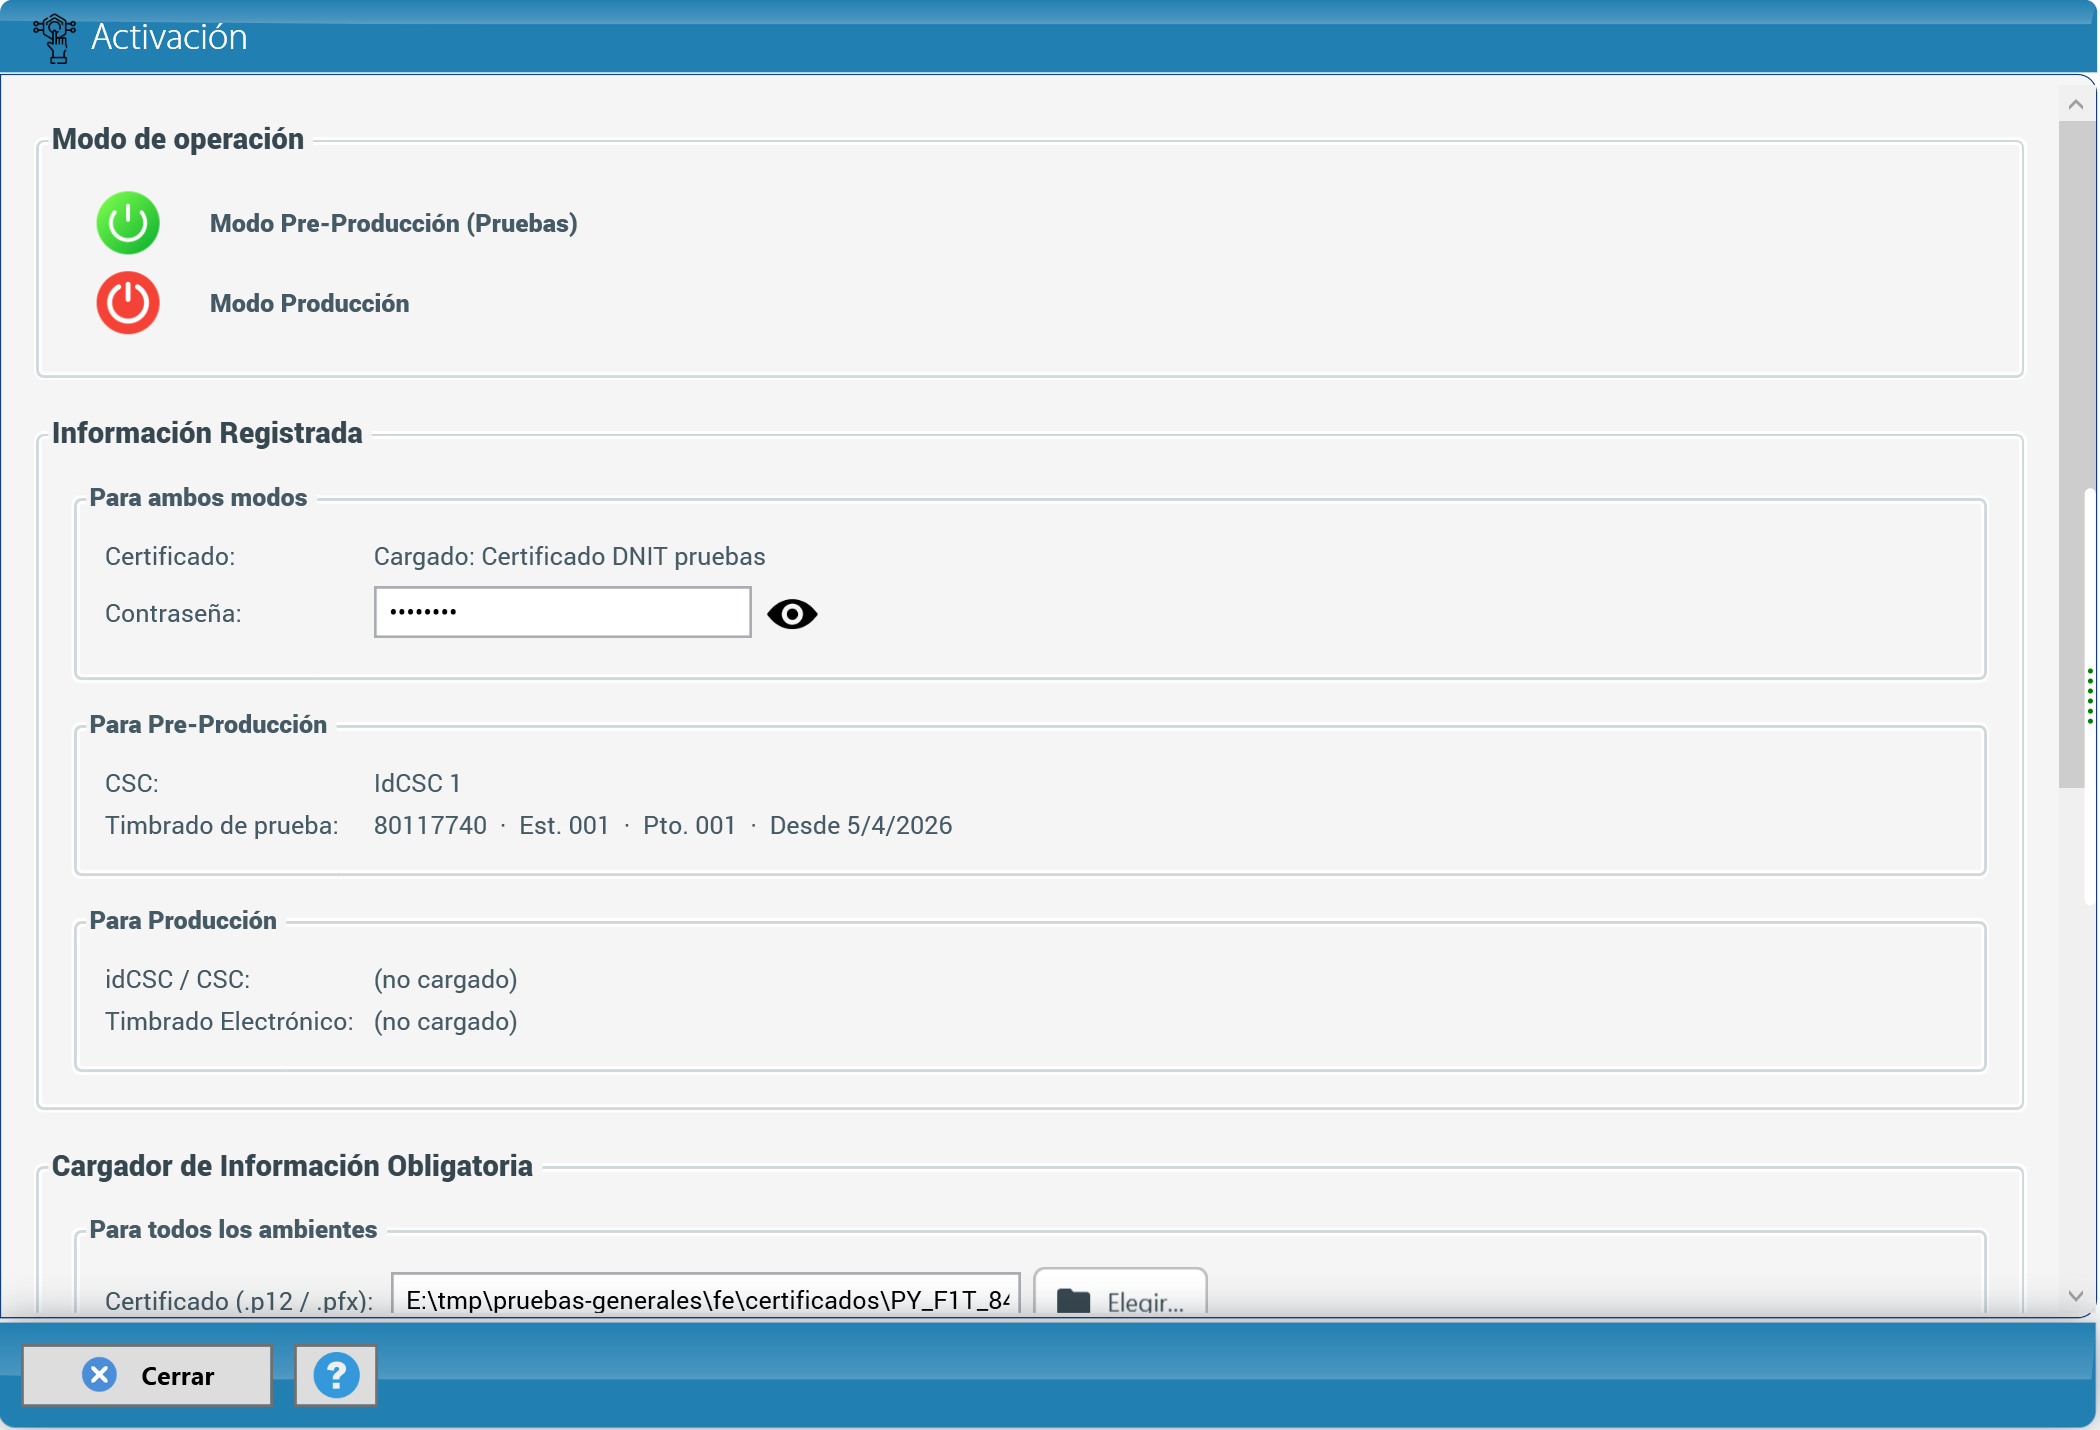Show password with the eye icon
The width and height of the screenshot is (2100, 1430).
point(792,613)
